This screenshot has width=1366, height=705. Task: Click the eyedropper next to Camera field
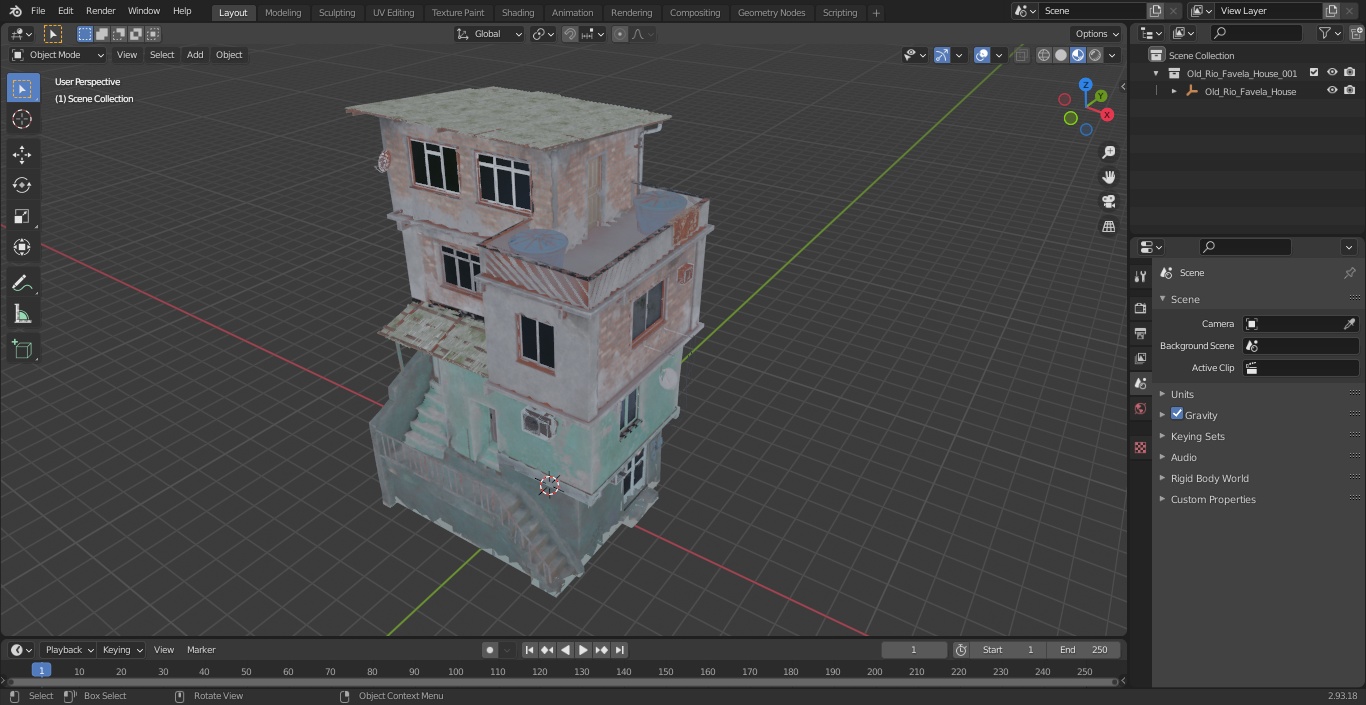tap(1349, 324)
